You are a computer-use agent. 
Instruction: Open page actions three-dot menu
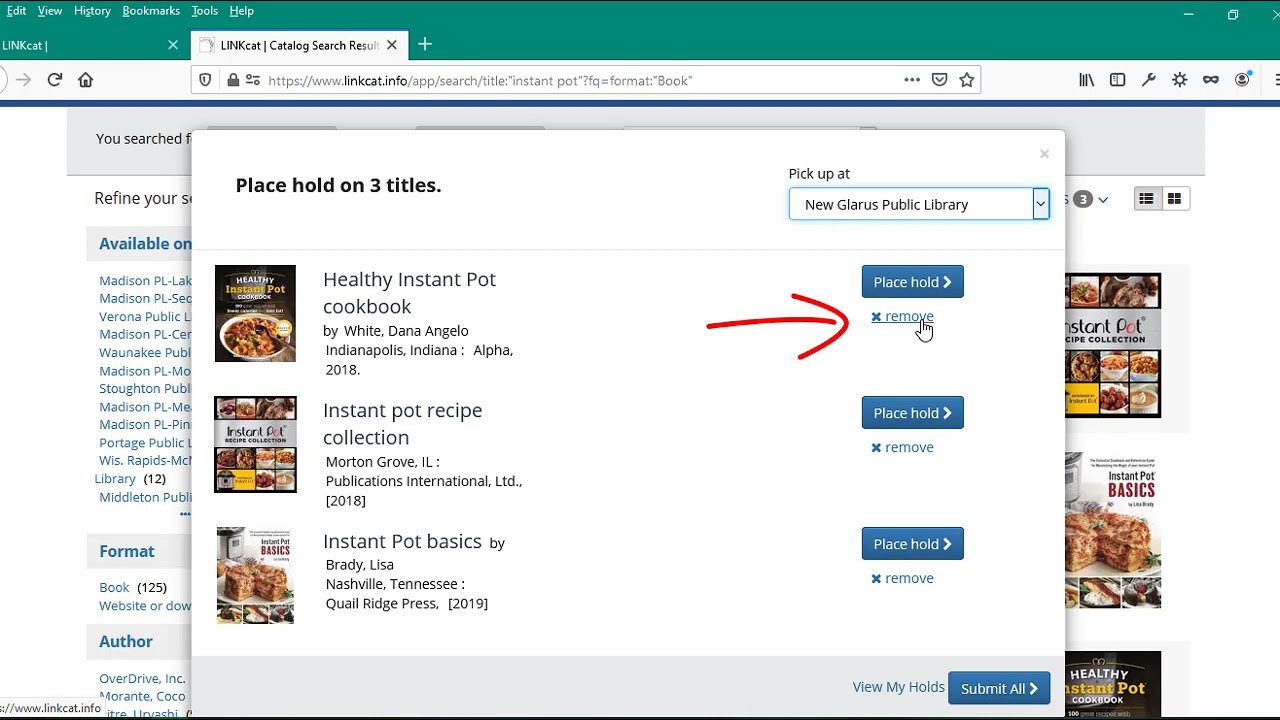[912, 80]
